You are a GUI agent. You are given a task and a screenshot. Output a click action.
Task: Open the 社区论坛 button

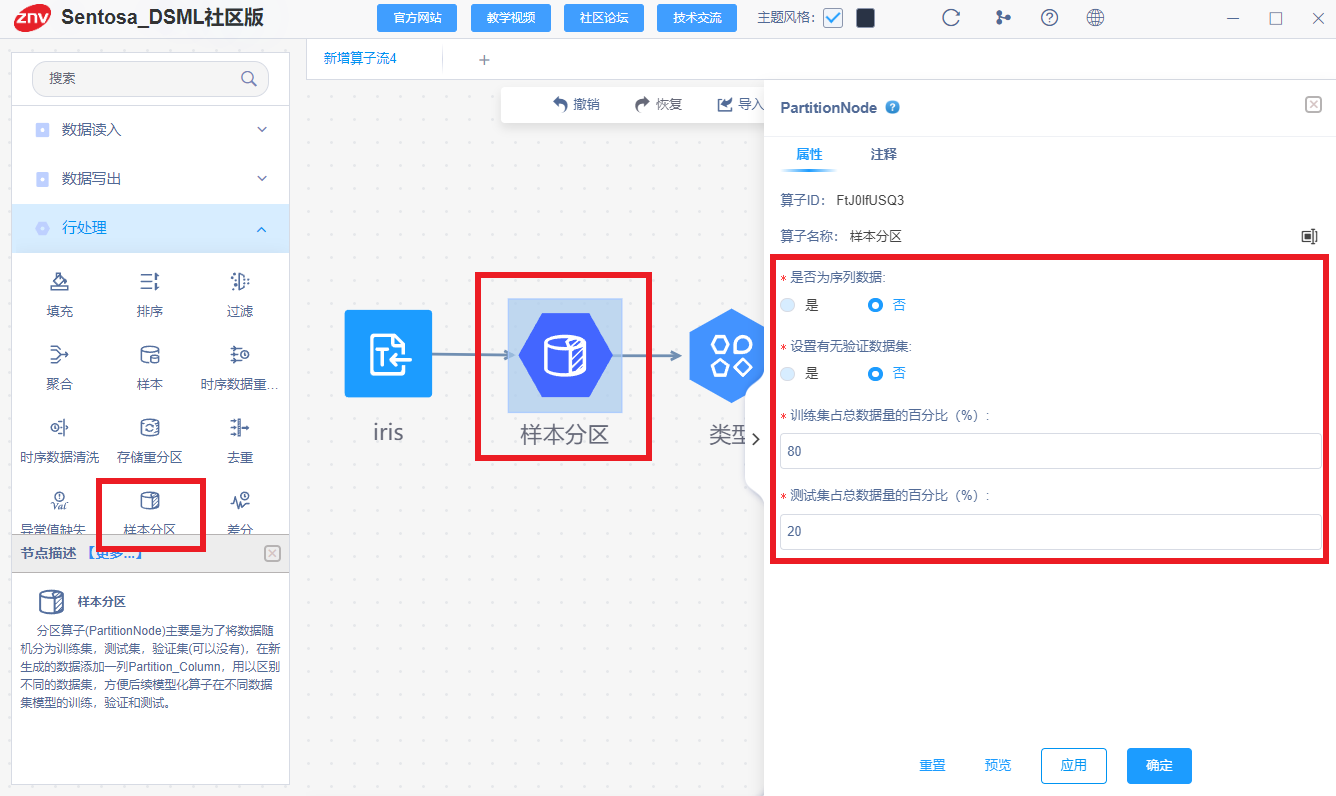pyautogui.click(x=604, y=18)
